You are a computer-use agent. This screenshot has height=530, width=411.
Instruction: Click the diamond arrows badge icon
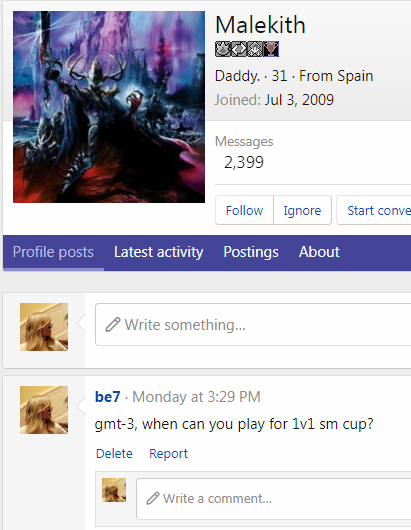point(255,49)
